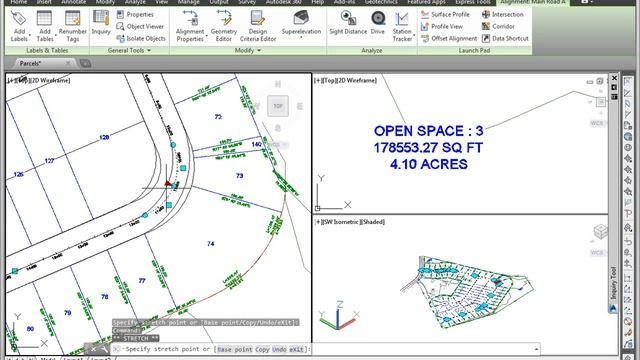Choose Base point command option
640x360 pixels.
click(235, 349)
